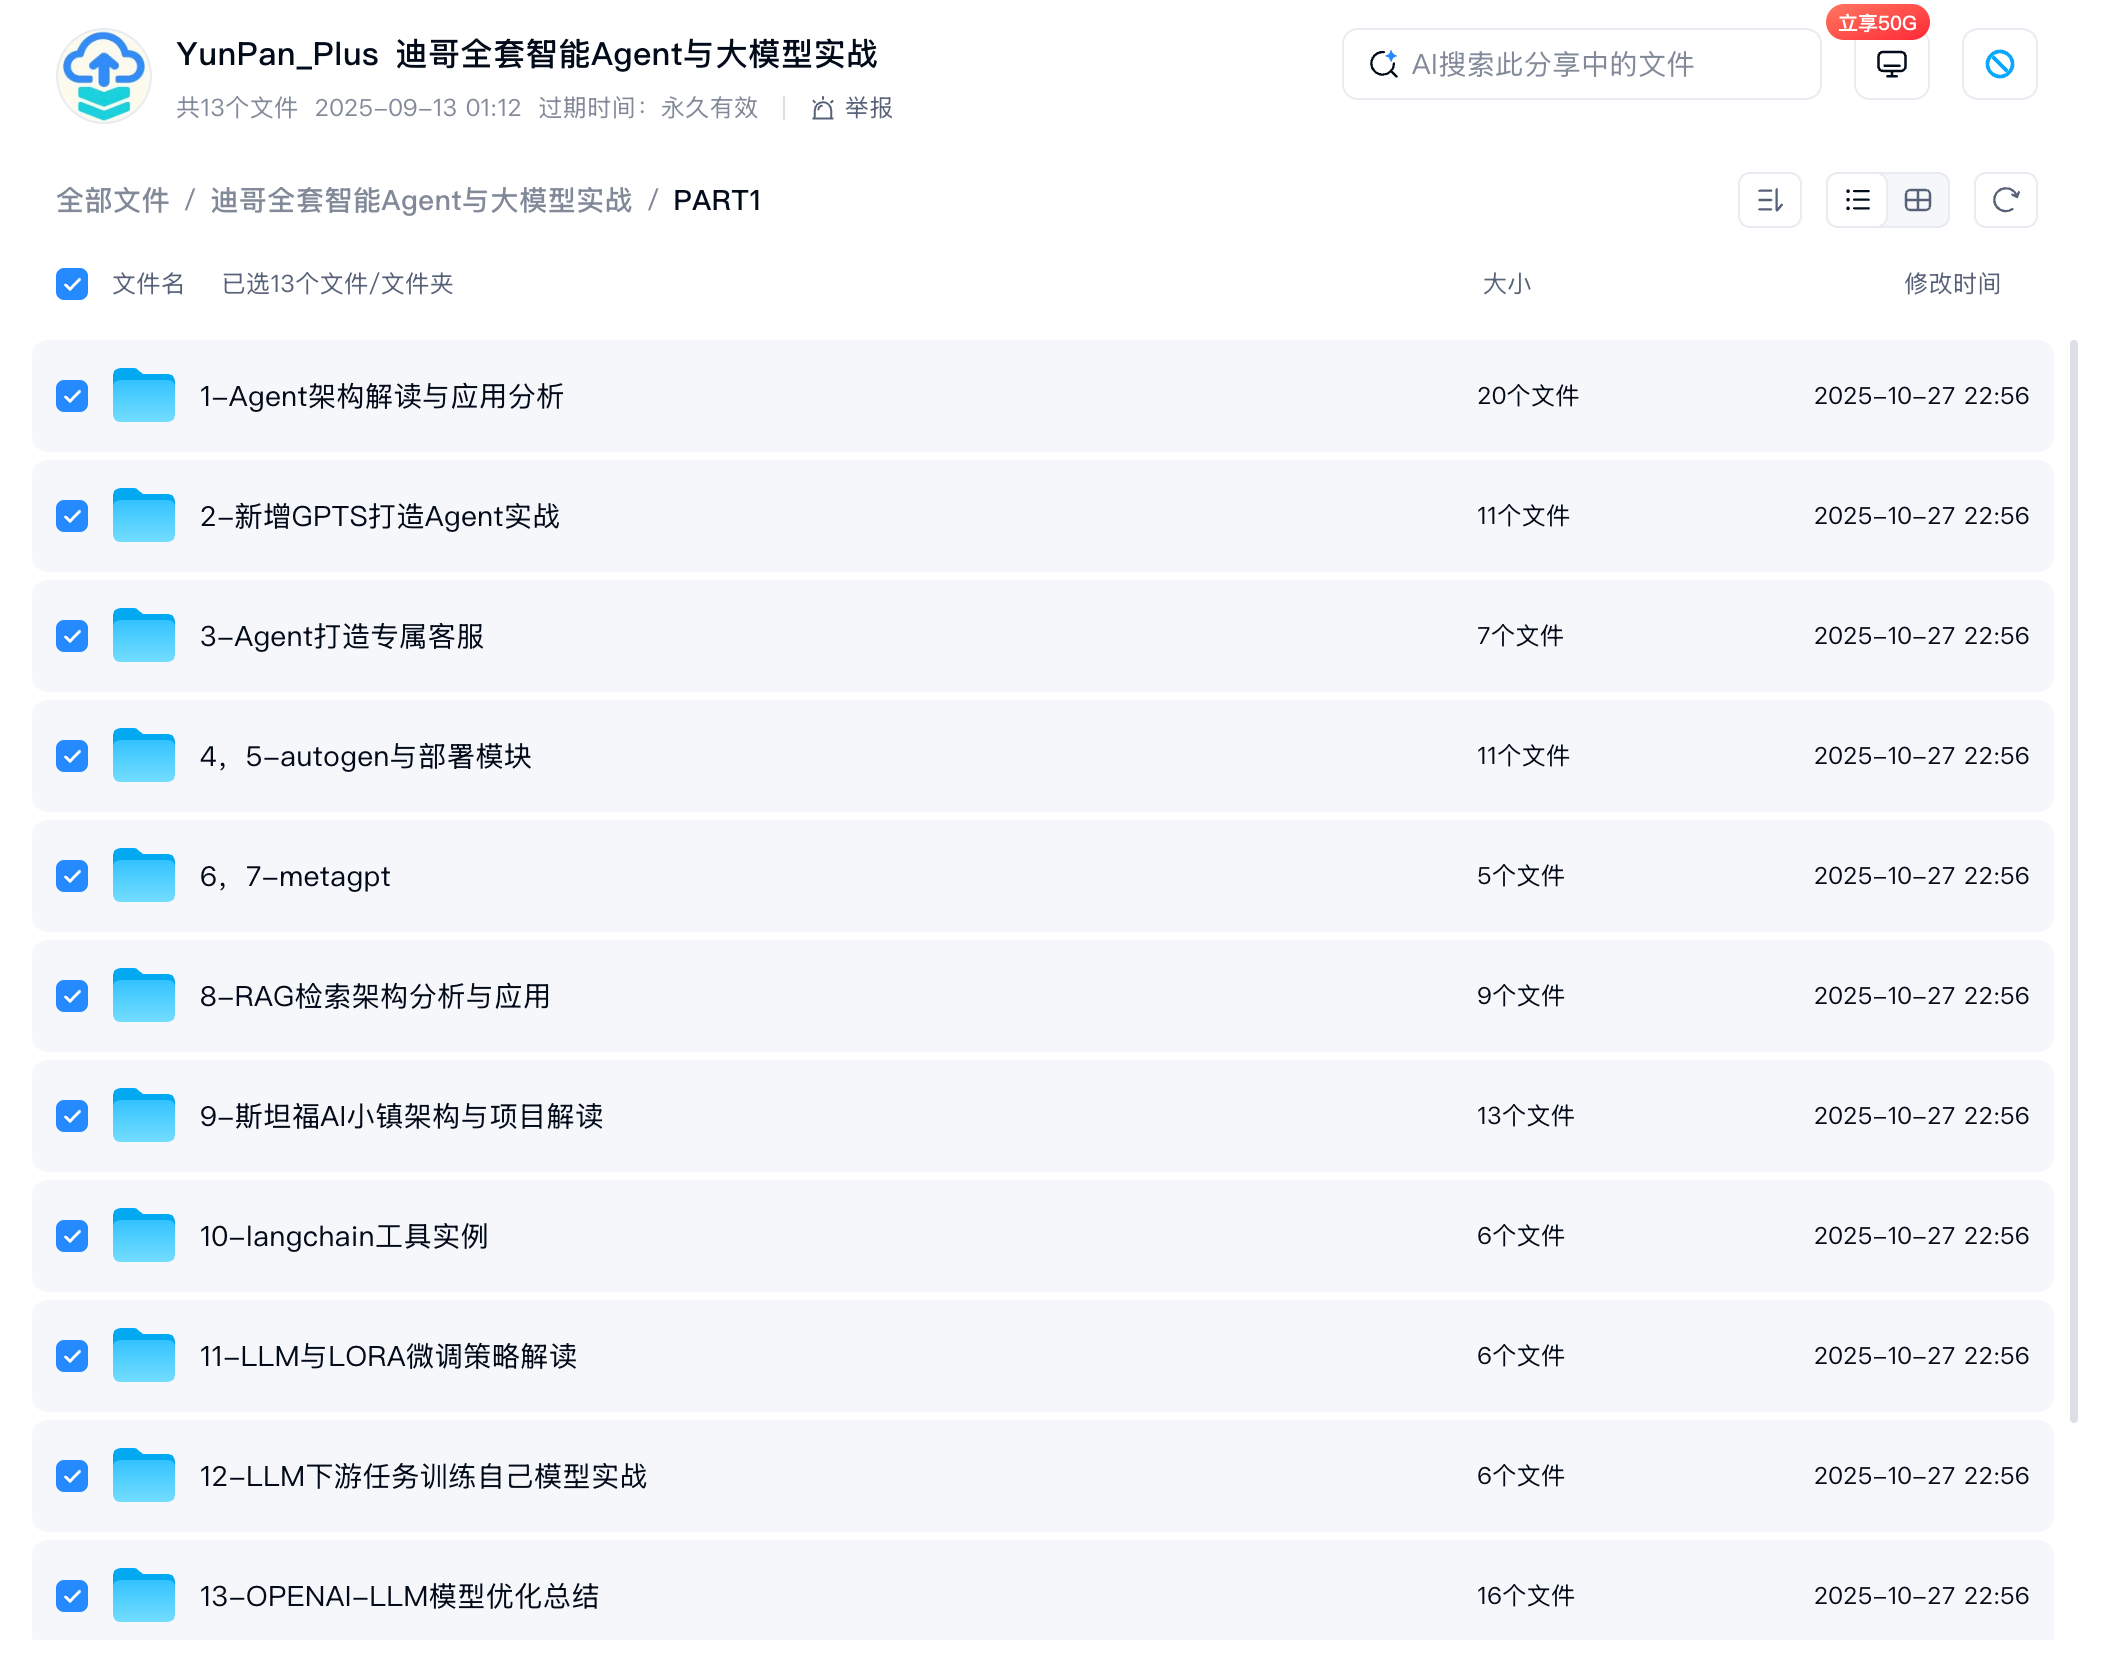Switch to grid view
The width and height of the screenshot is (2108, 1660).
pyautogui.click(x=1917, y=200)
